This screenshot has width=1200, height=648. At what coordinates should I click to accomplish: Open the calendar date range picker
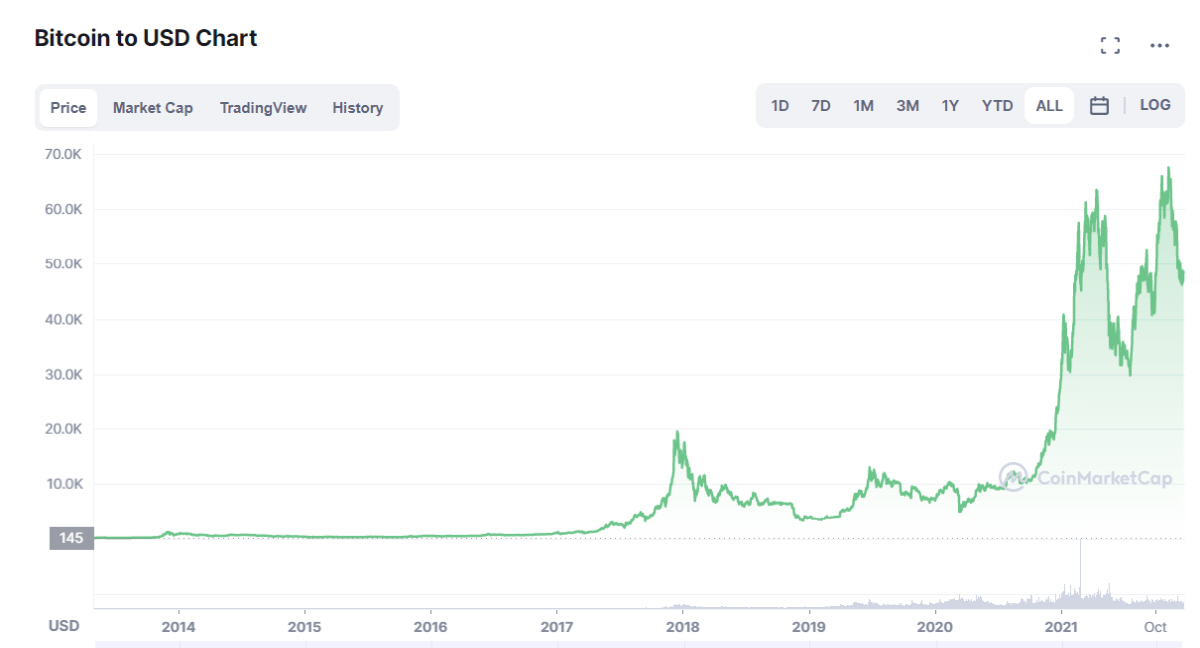click(1099, 105)
